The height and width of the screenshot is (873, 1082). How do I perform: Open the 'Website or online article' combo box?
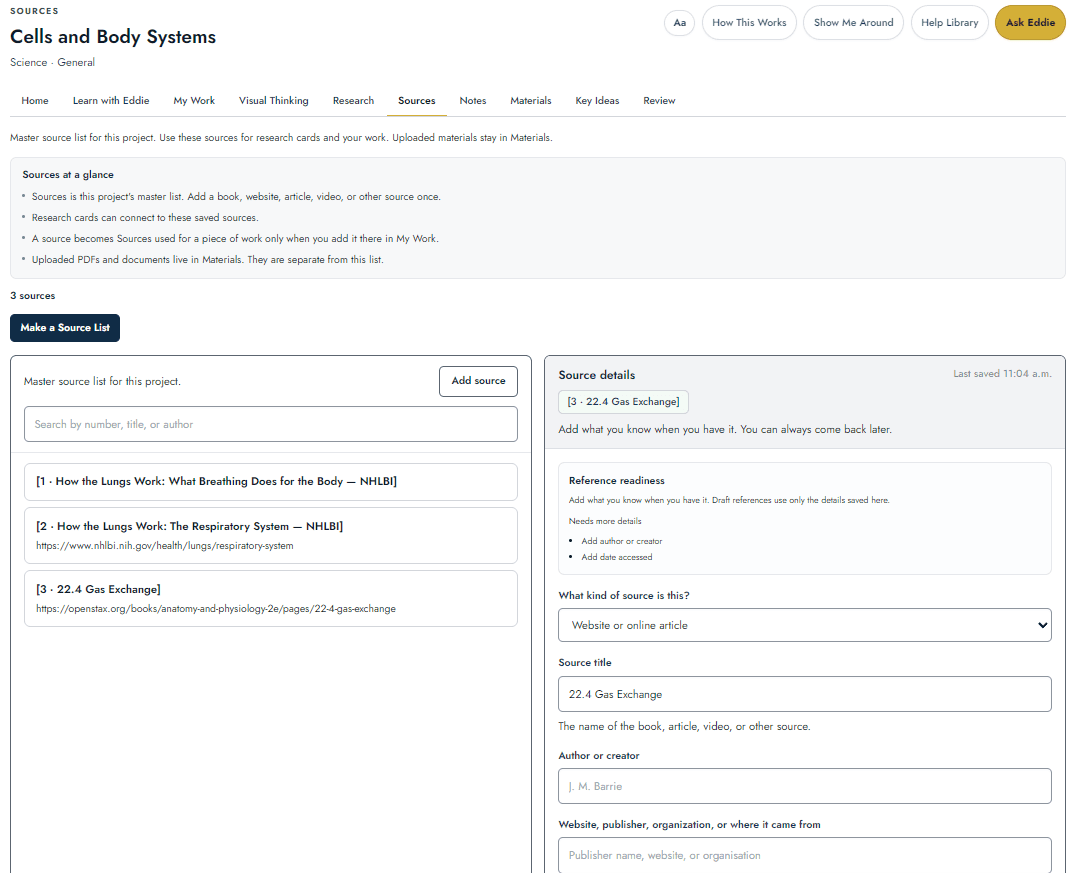coord(805,625)
